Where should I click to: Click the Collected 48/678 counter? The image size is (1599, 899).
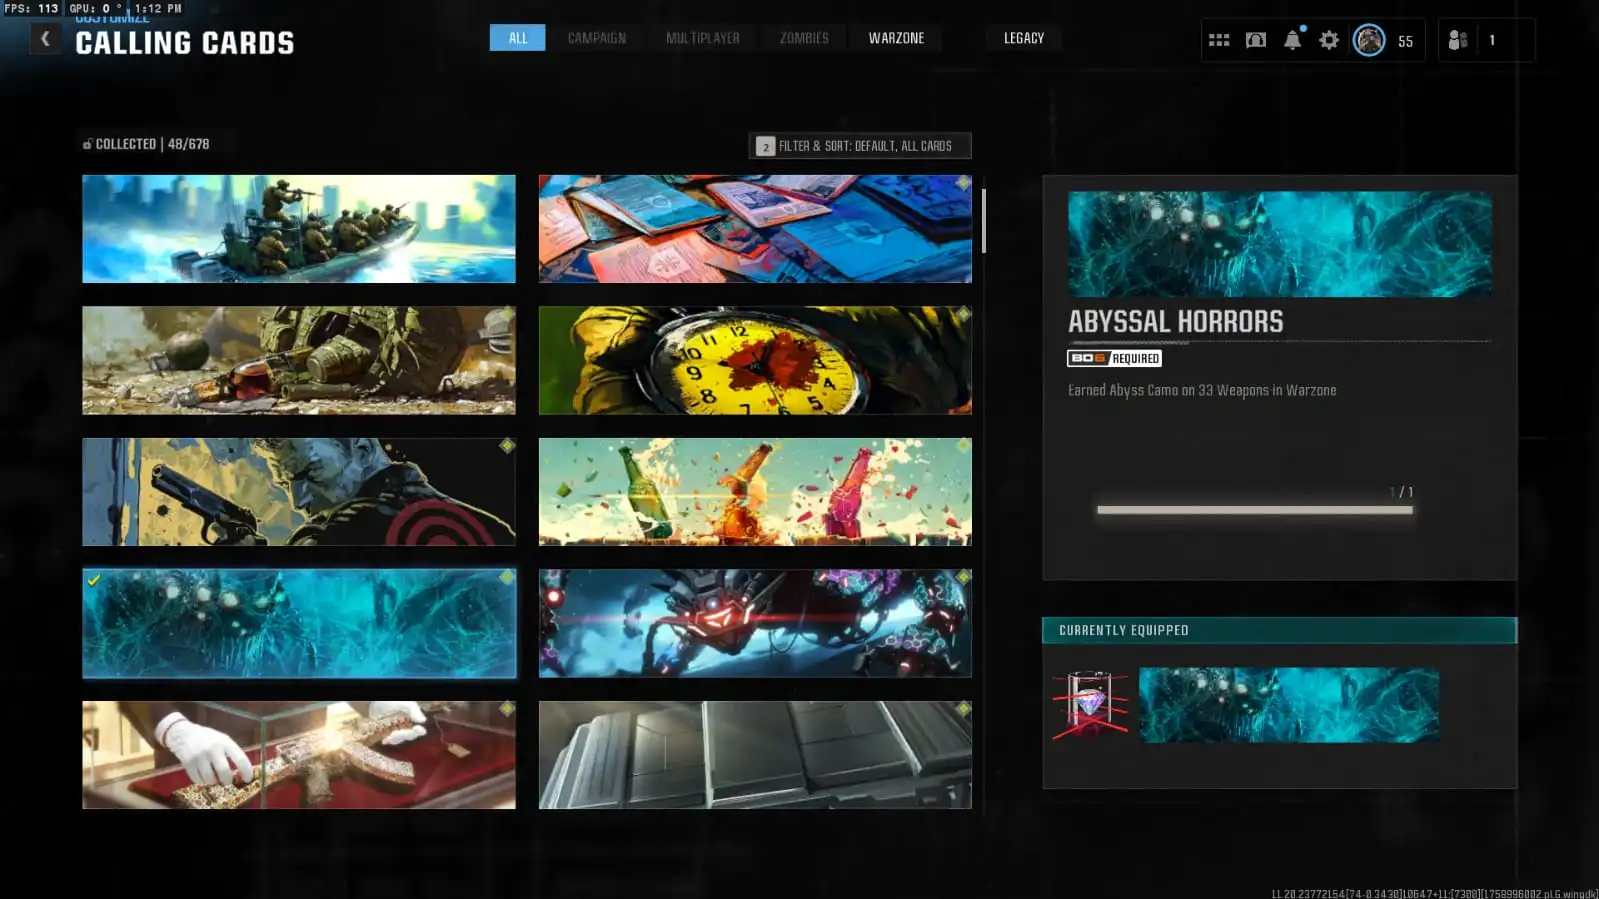146,144
